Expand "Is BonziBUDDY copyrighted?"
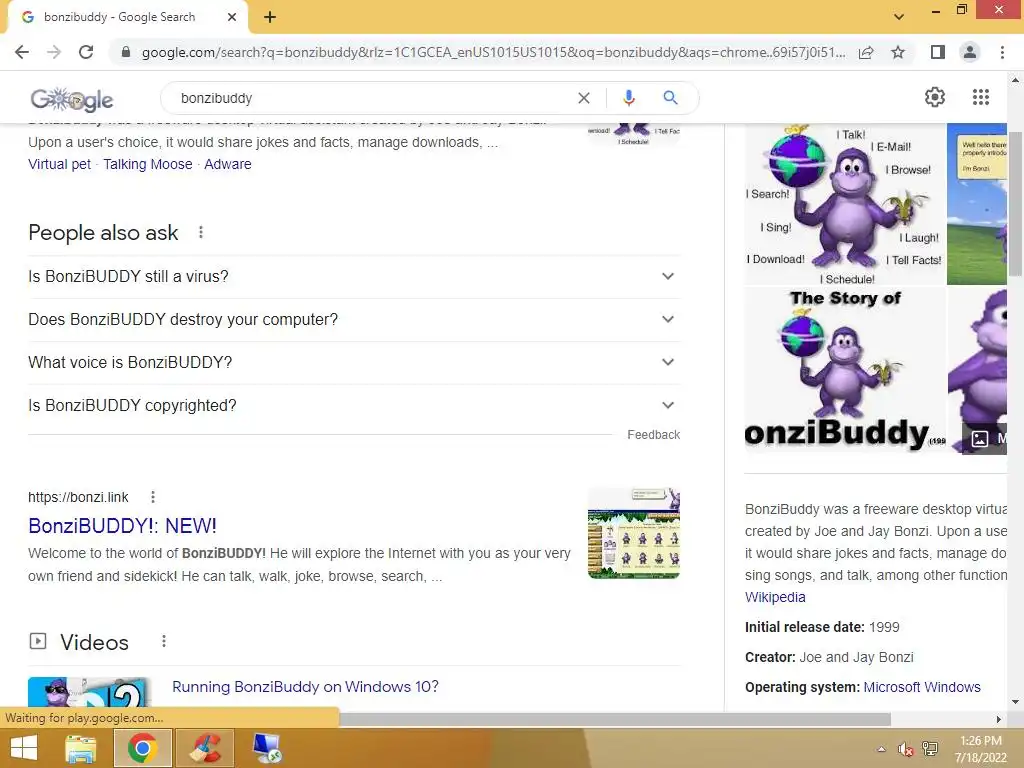1024x768 pixels. point(354,406)
